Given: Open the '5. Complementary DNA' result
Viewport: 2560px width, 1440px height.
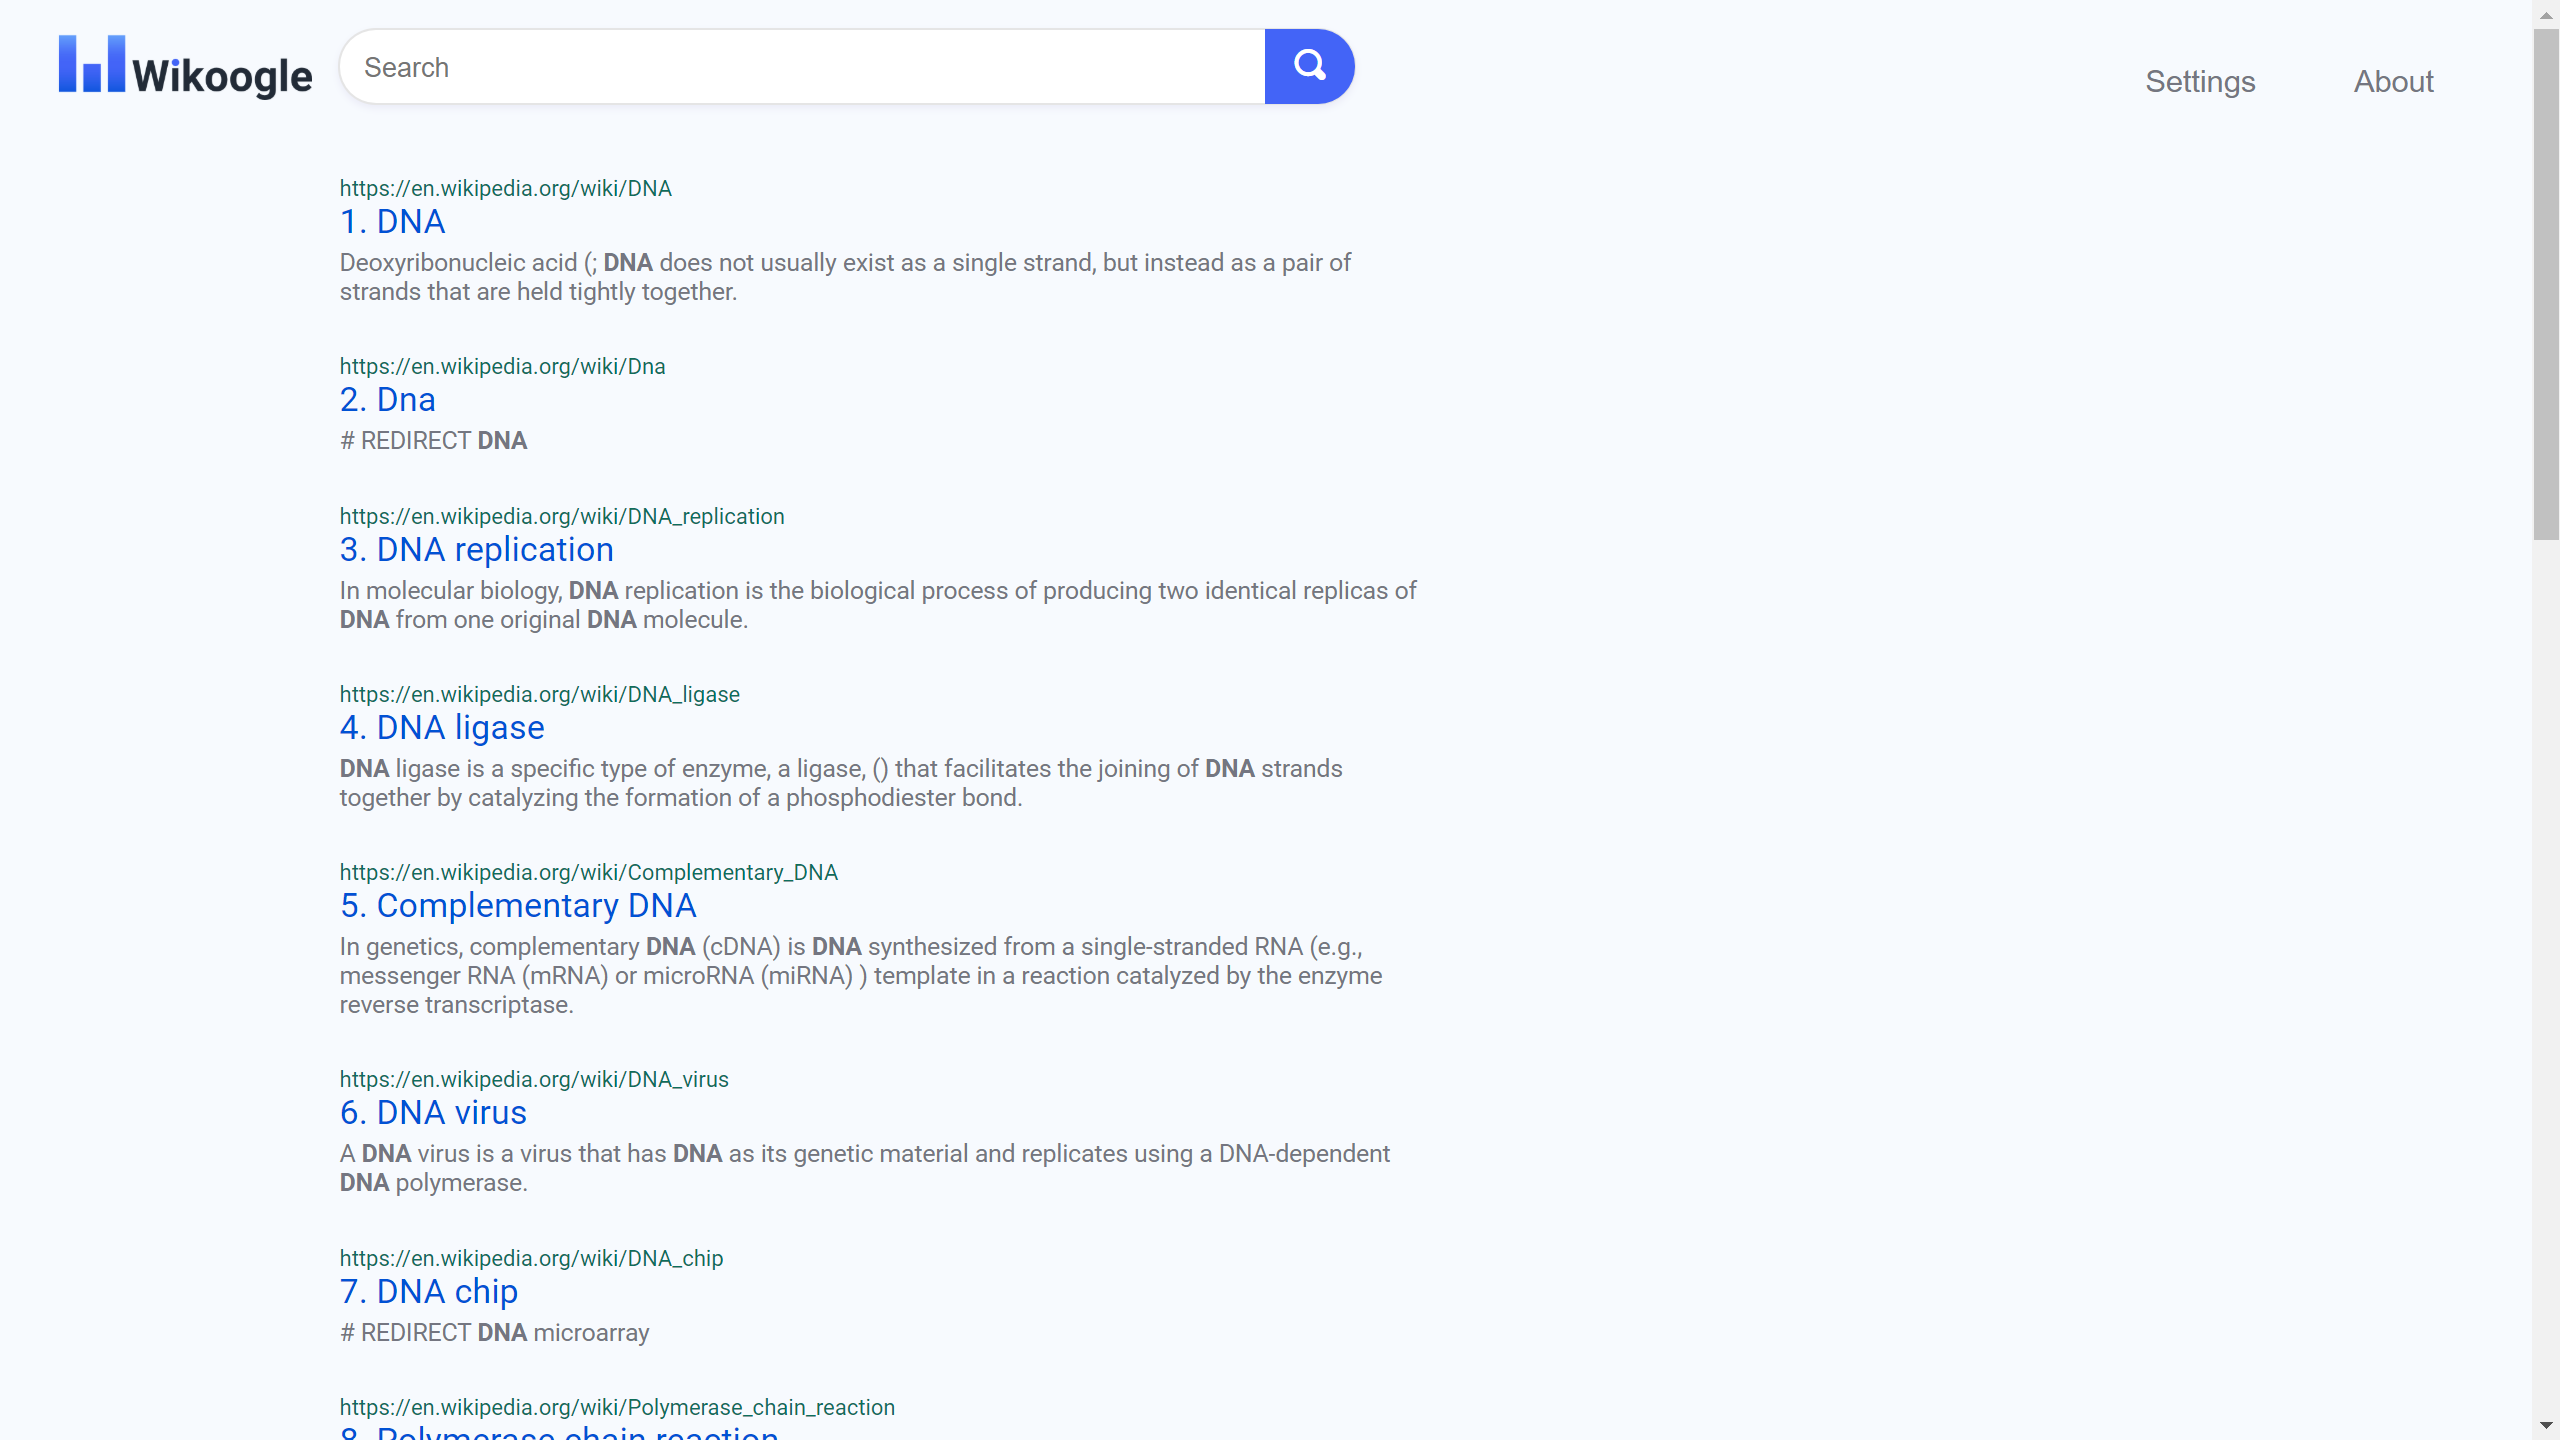Looking at the screenshot, I should tap(517, 906).
